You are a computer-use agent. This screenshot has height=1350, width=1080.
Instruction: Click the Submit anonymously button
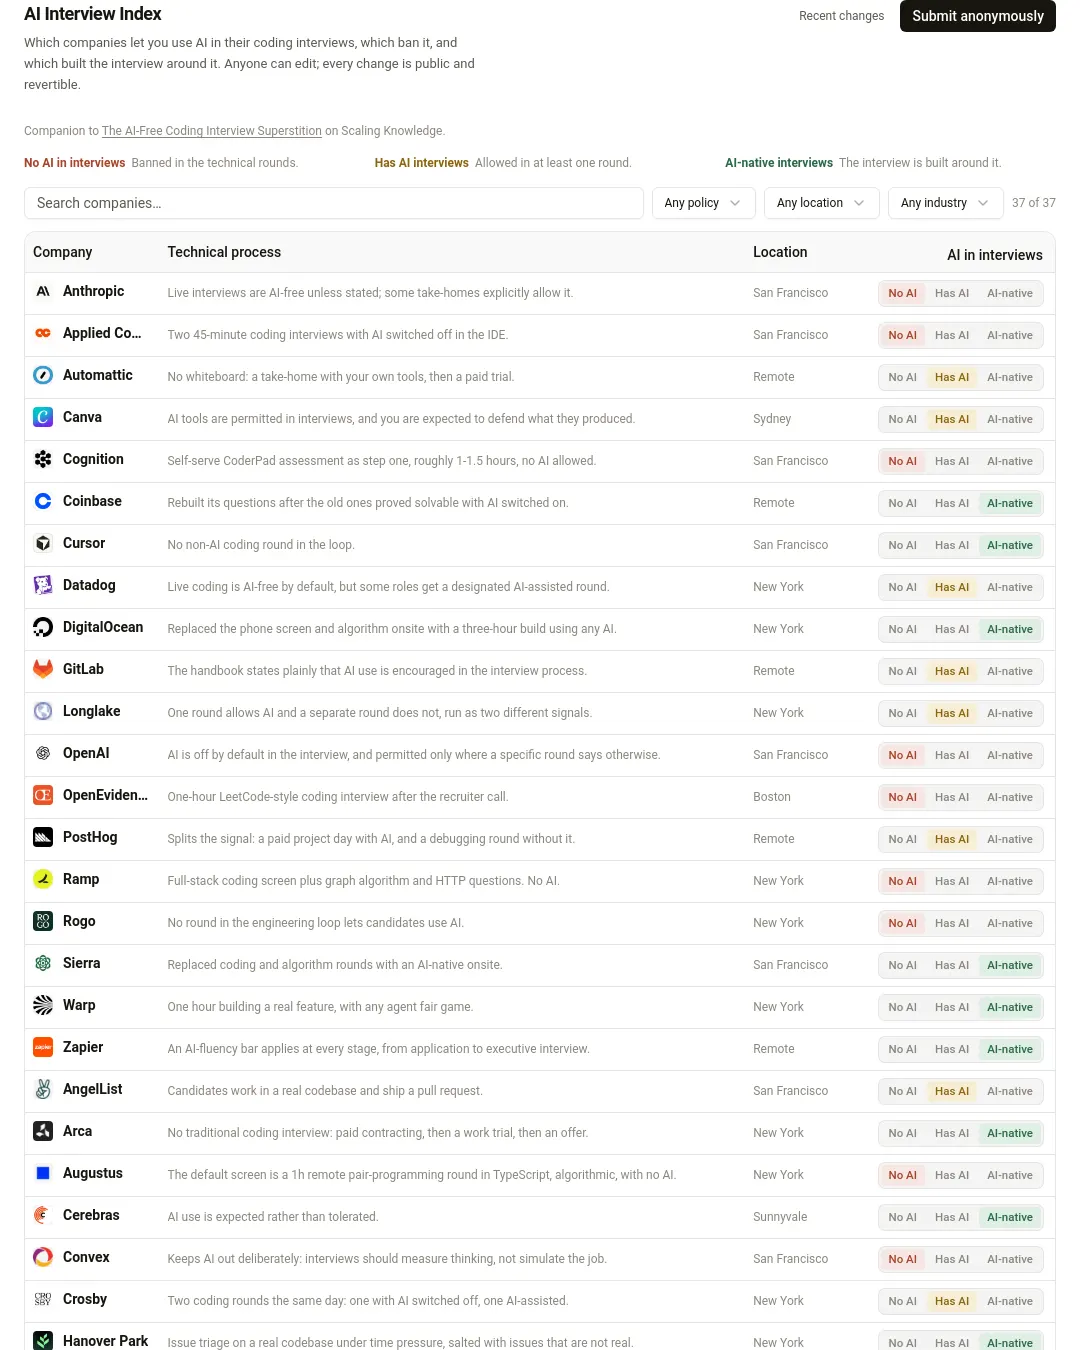(x=978, y=16)
